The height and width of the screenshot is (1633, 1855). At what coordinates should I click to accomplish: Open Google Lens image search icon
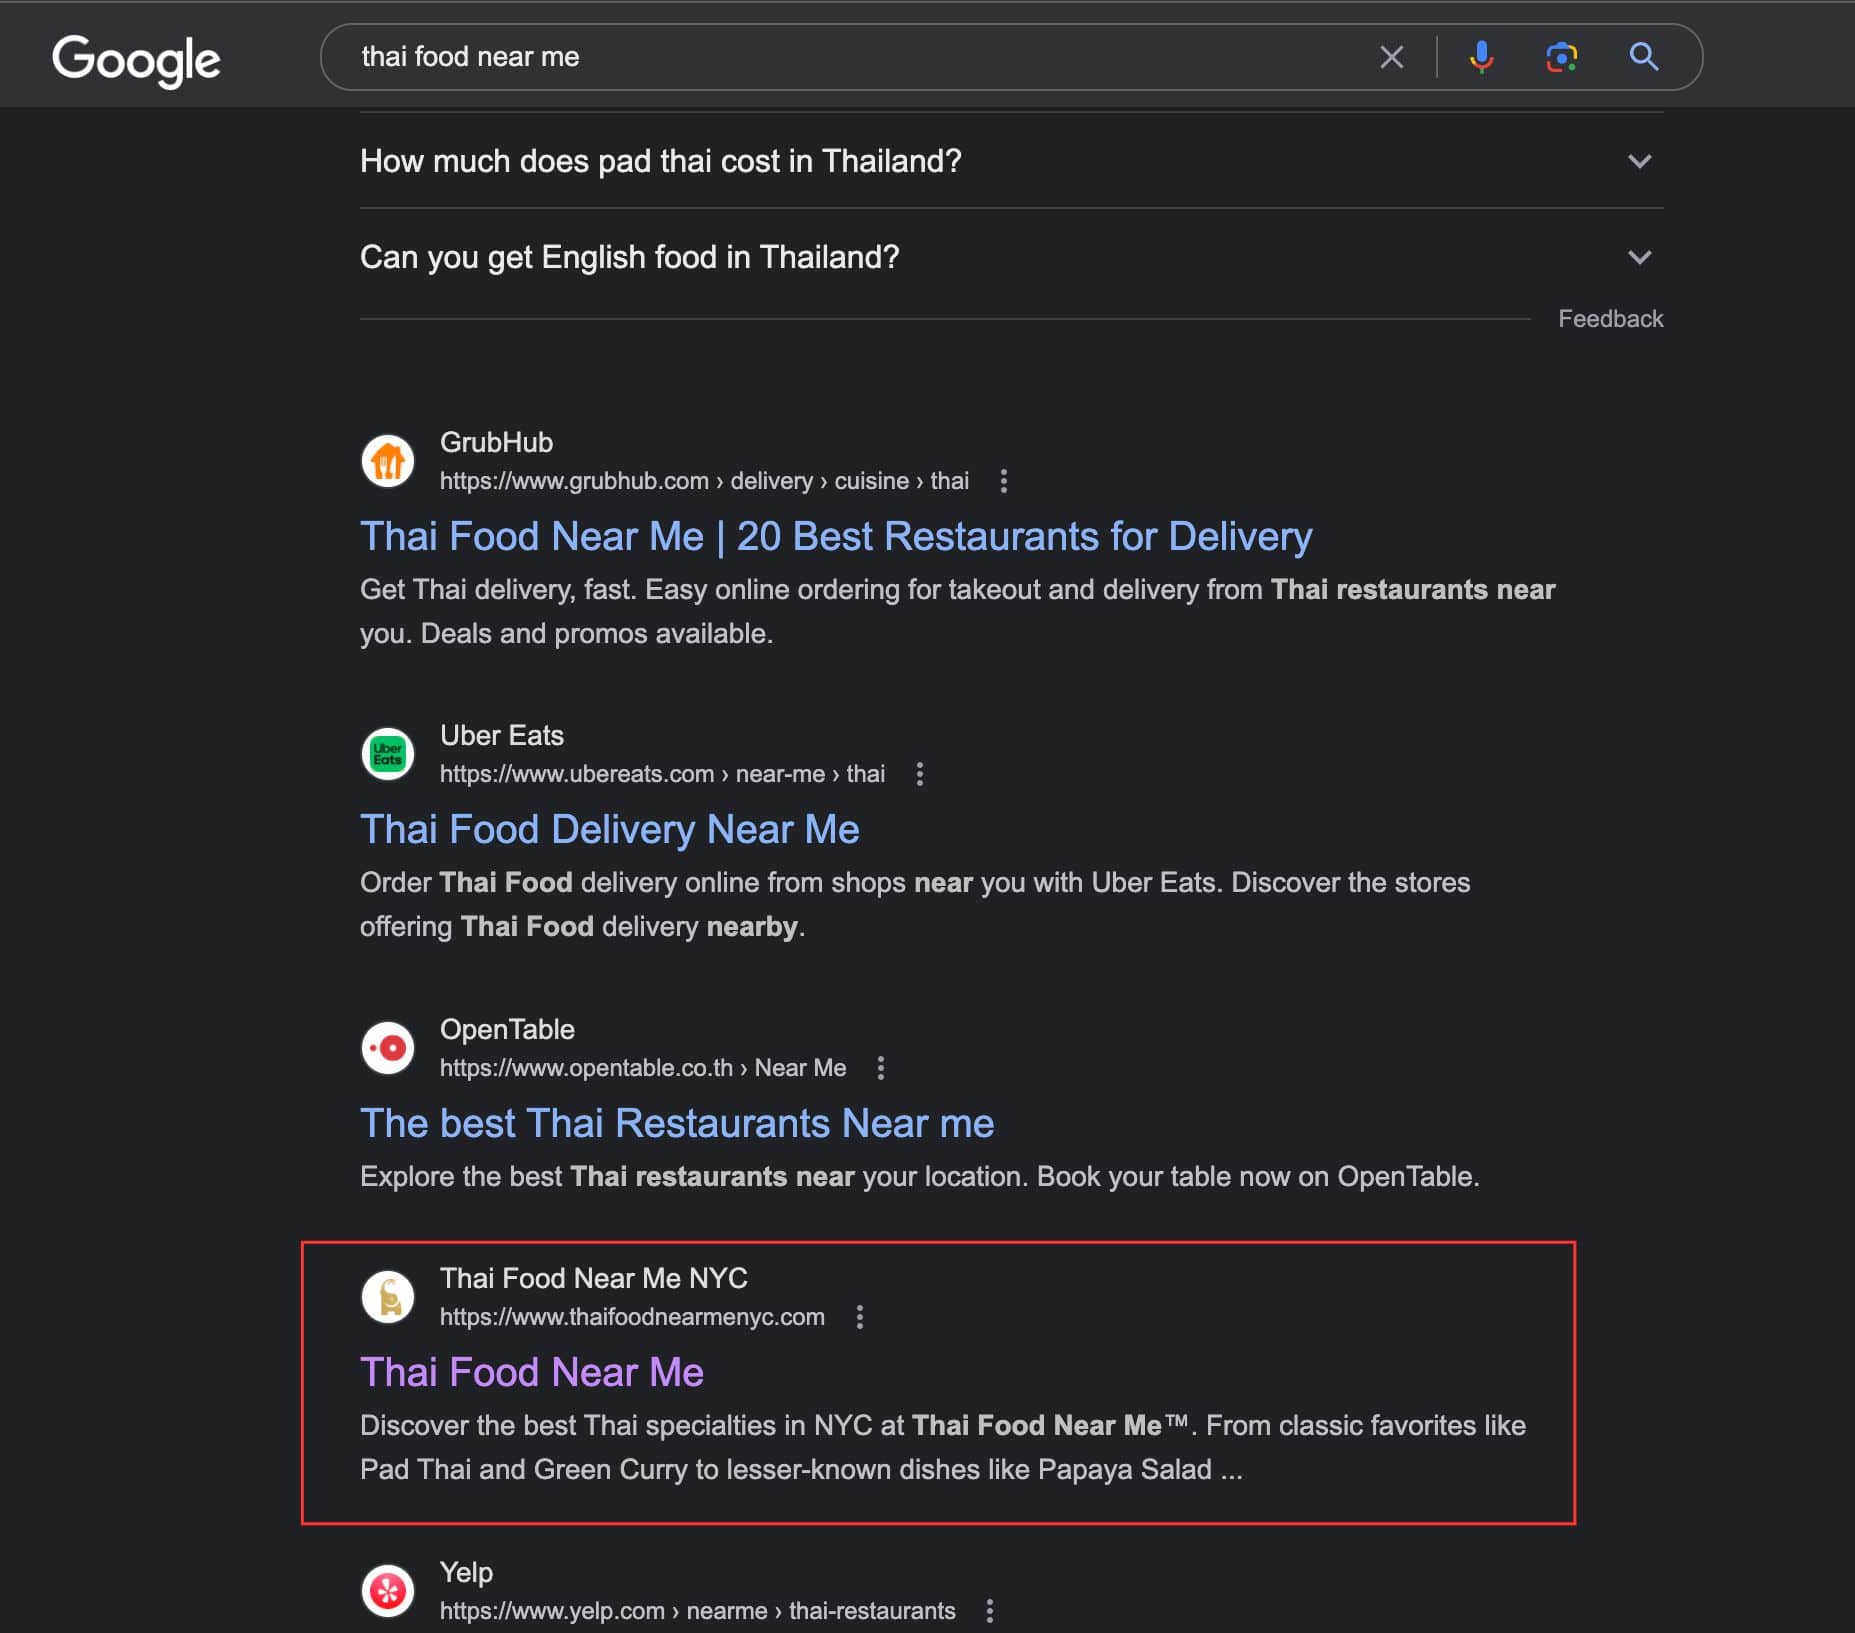(x=1561, y=57)
